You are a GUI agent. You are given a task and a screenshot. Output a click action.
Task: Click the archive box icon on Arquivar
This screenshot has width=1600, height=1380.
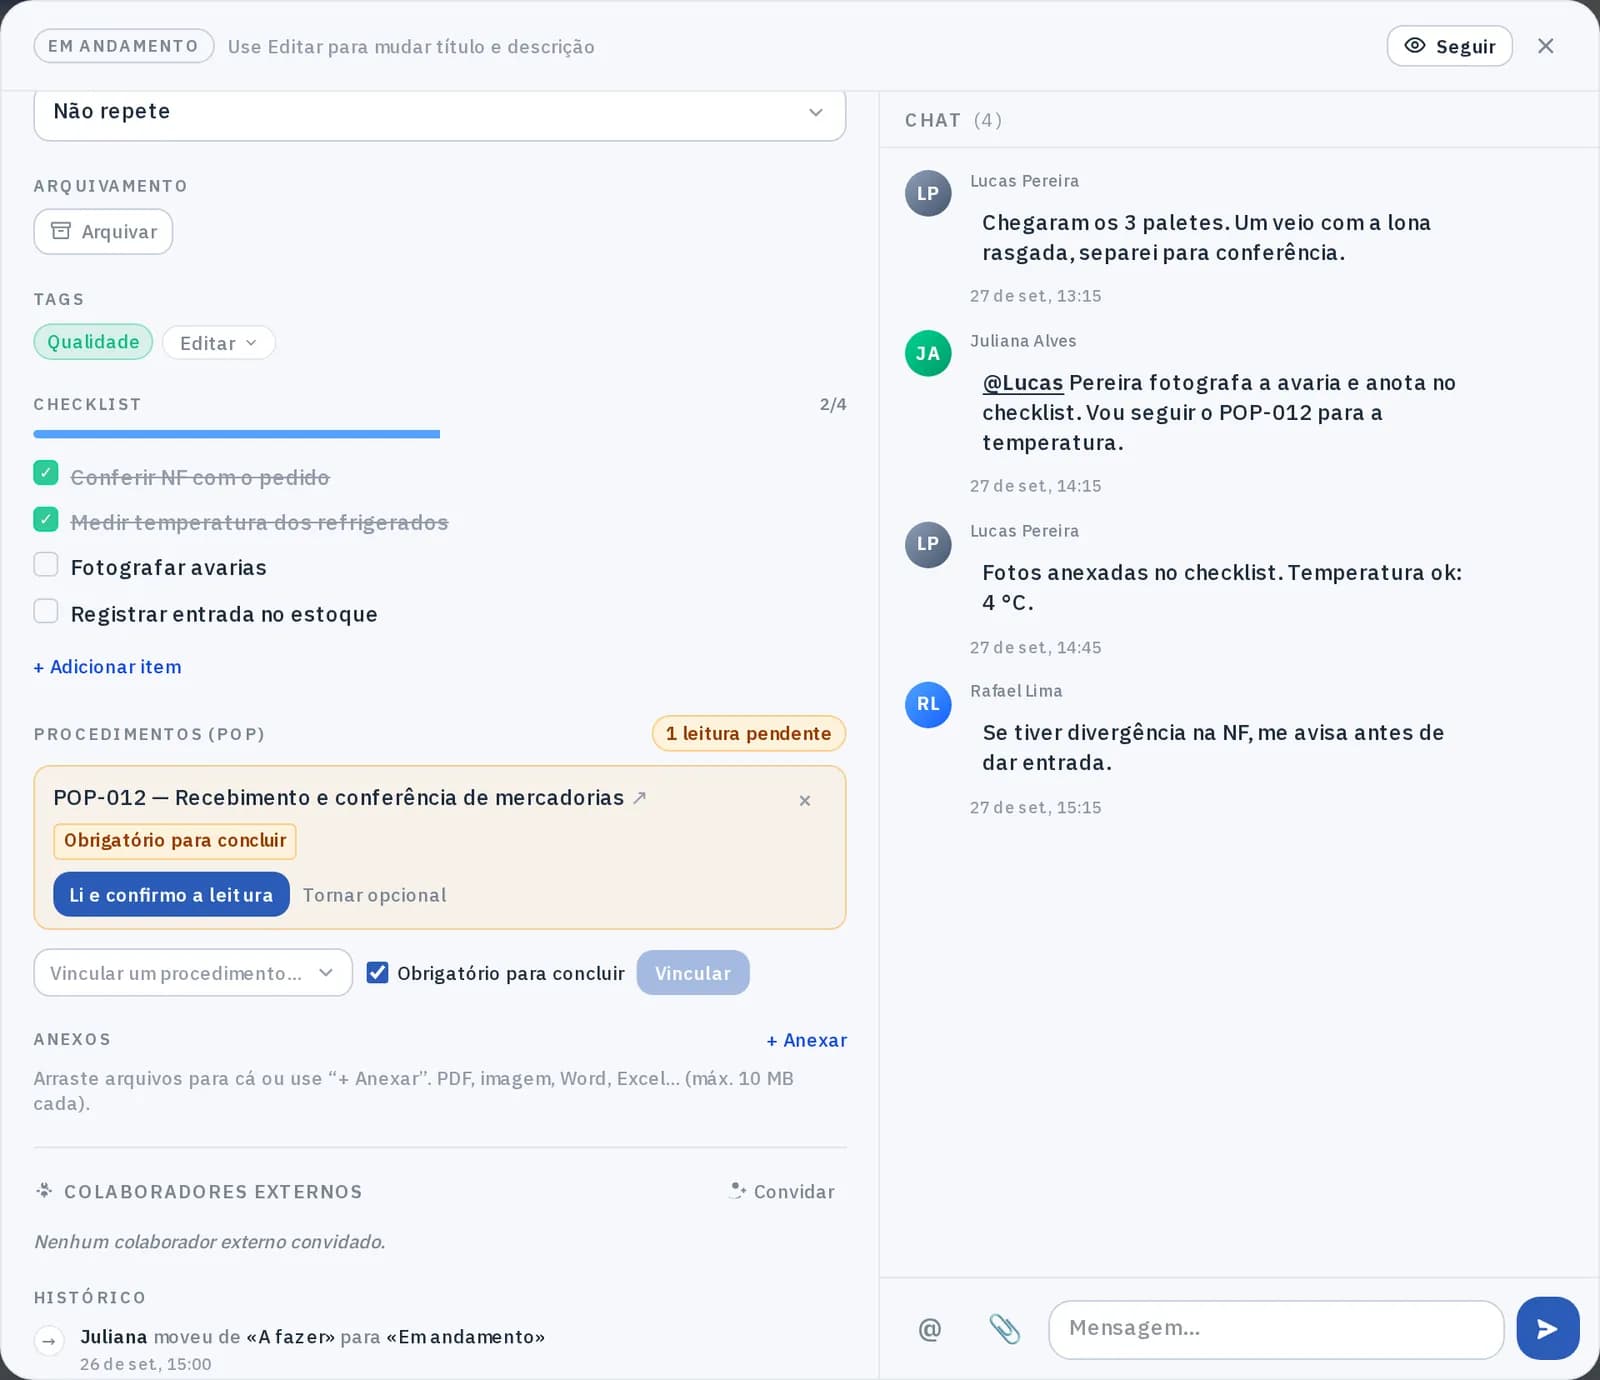tap(61, 231)
